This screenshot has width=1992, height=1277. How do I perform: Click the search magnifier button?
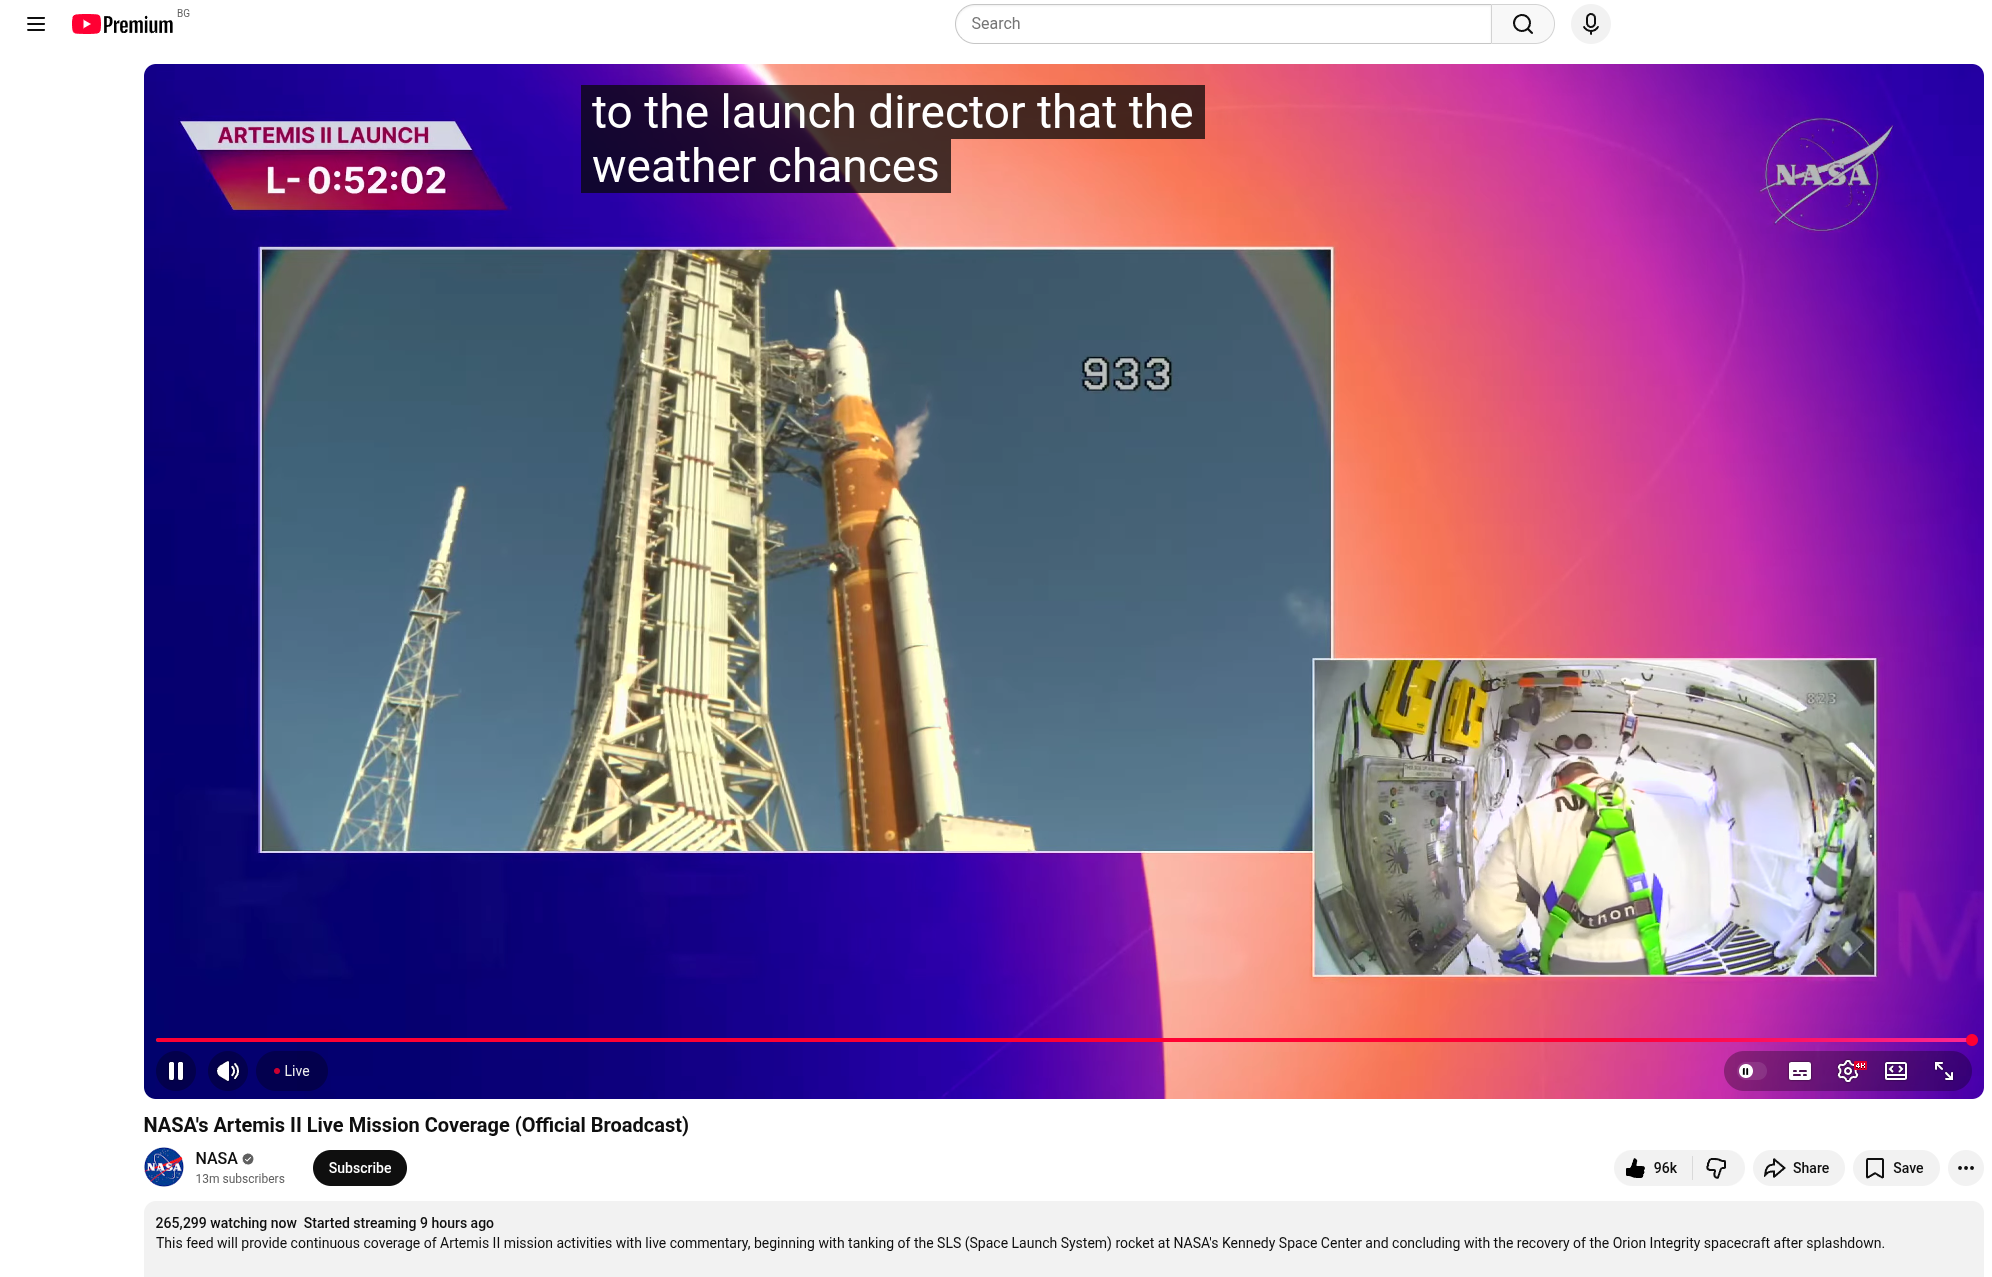[1522, 24]
